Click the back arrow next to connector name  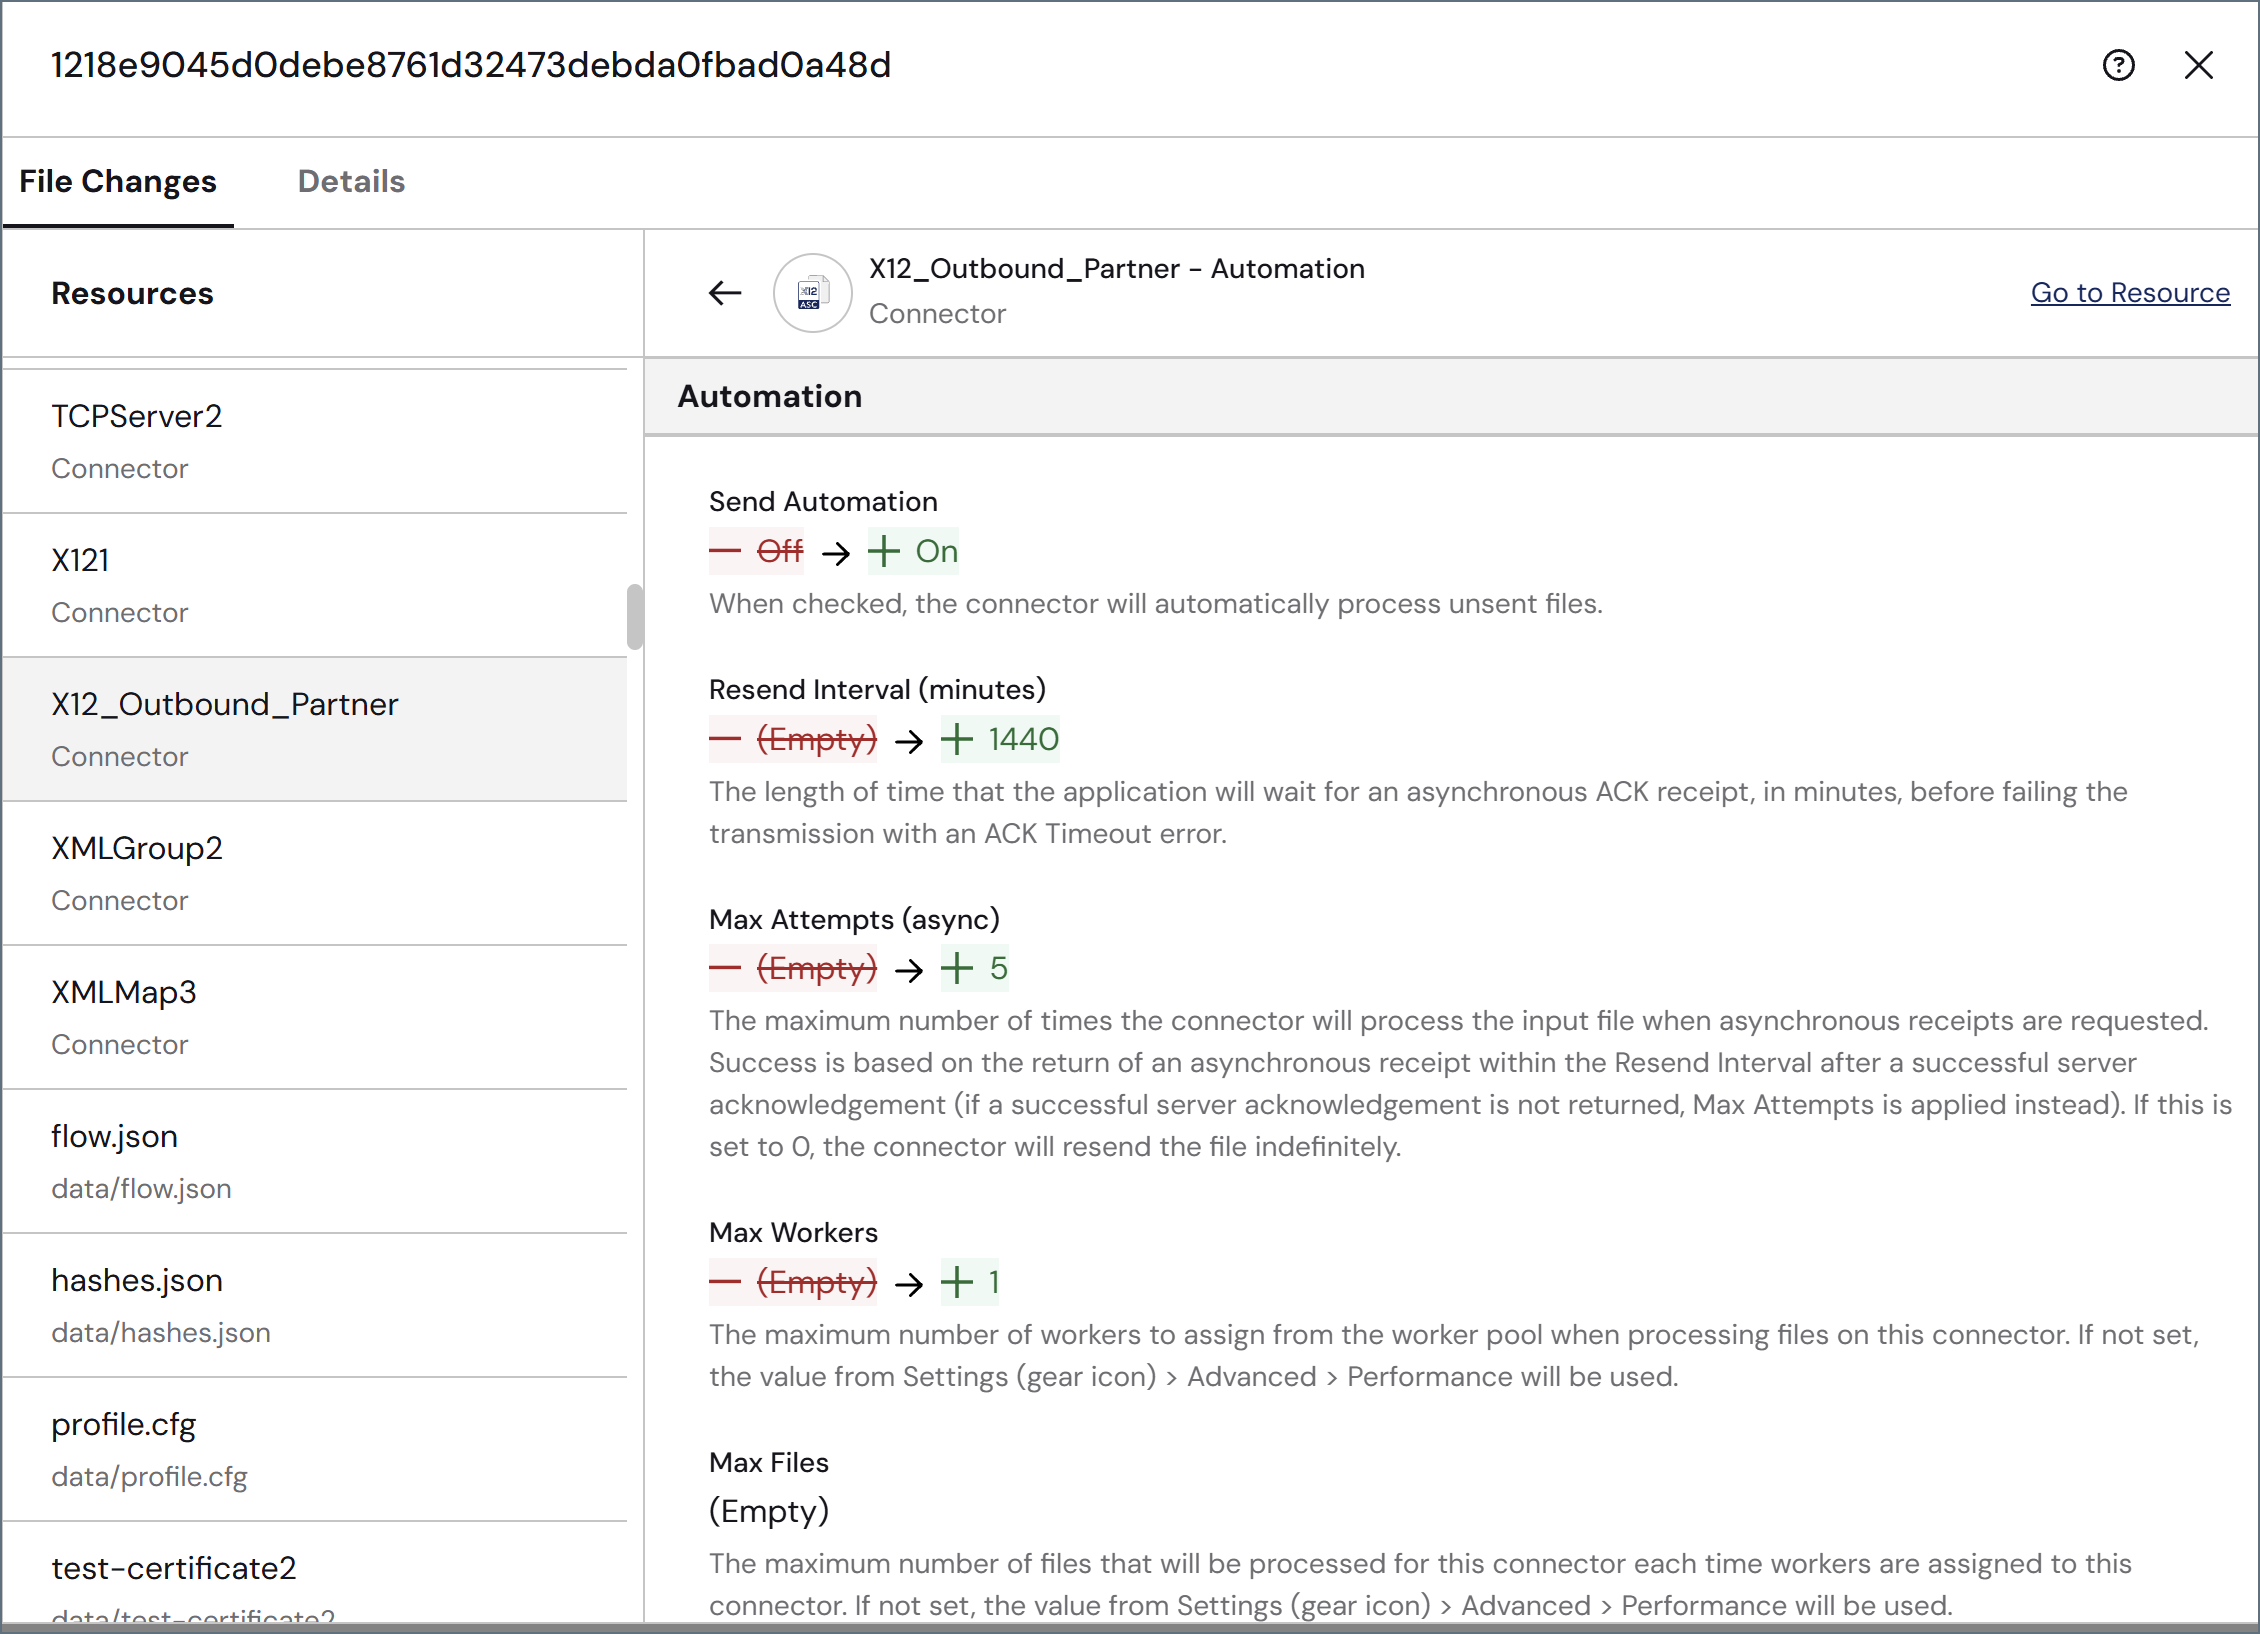click(725, 293)
